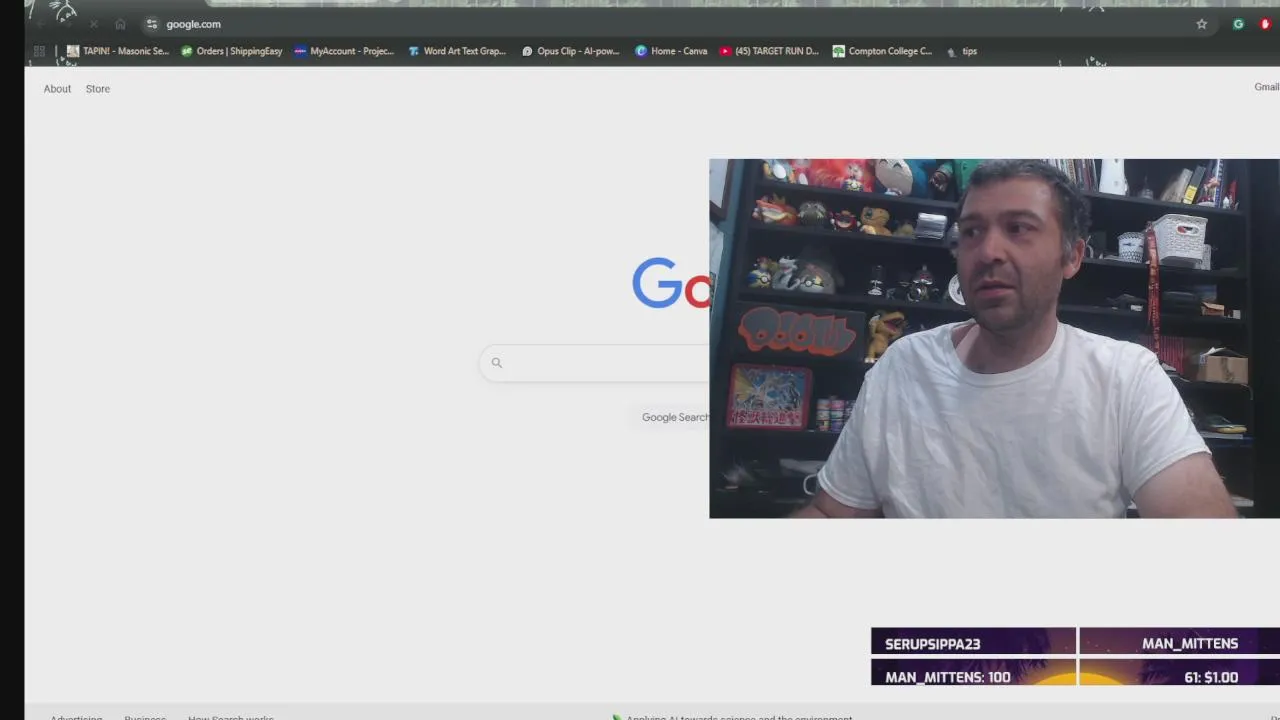Open the tips bookmark

pyautogui.click(x=961, y=51)
